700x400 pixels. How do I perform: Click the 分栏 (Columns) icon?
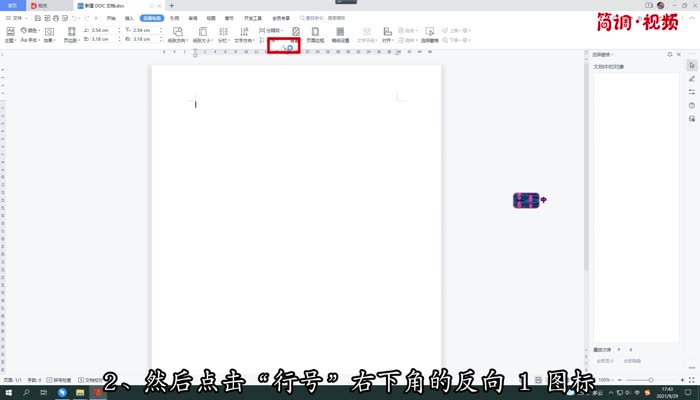(x=222, y=35)
